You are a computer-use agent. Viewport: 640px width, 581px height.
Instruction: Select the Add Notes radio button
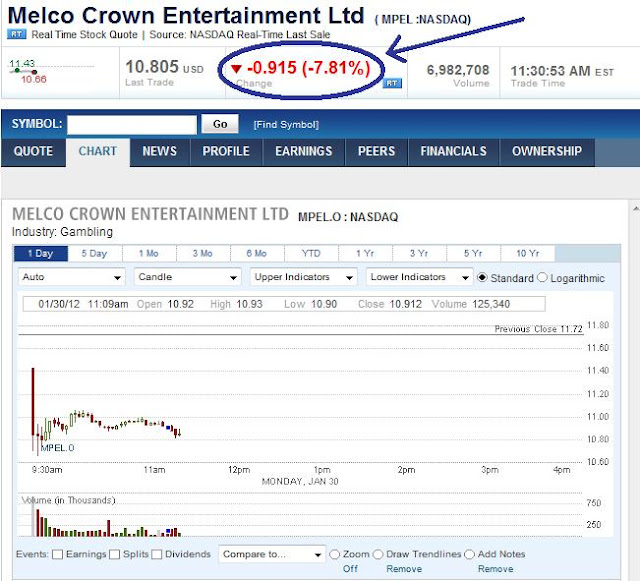coord(469,554)
